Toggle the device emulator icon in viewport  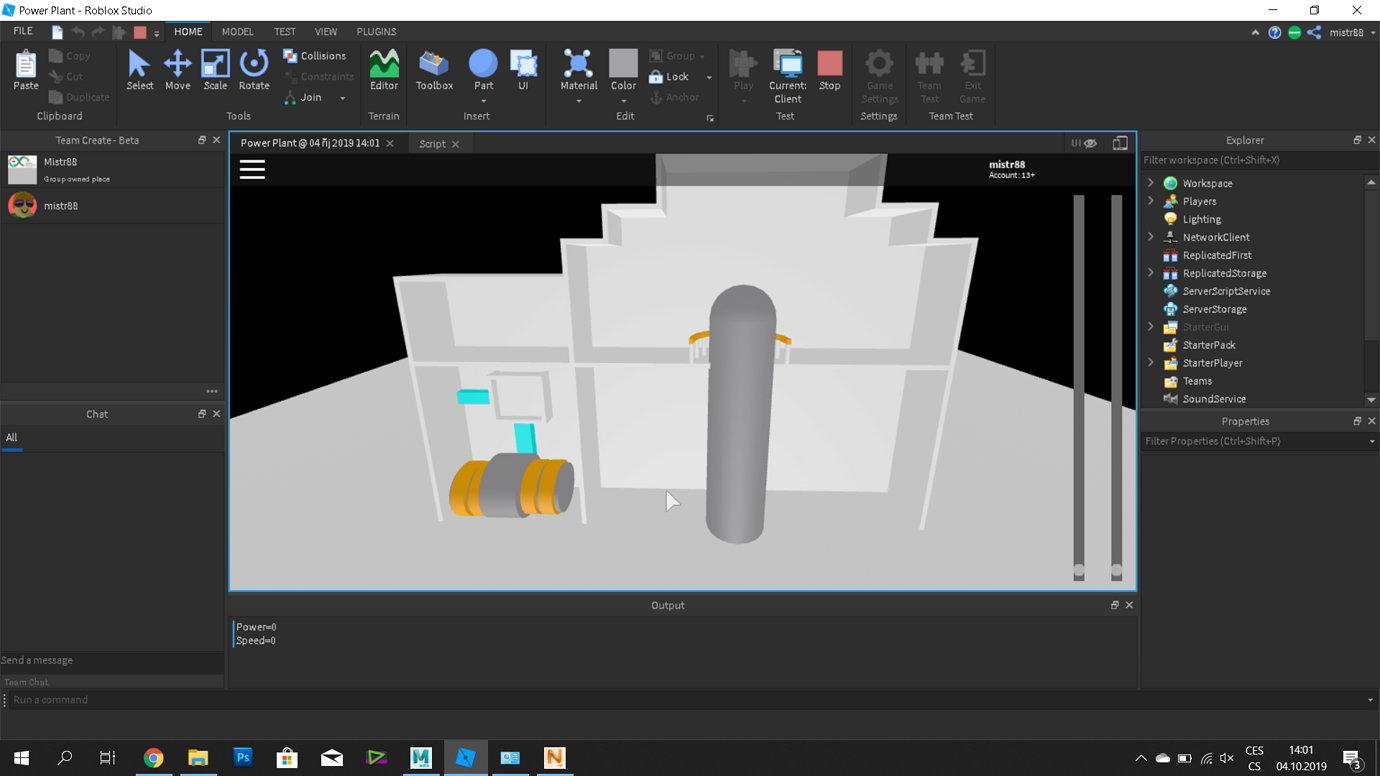[x=1120, y=143]
